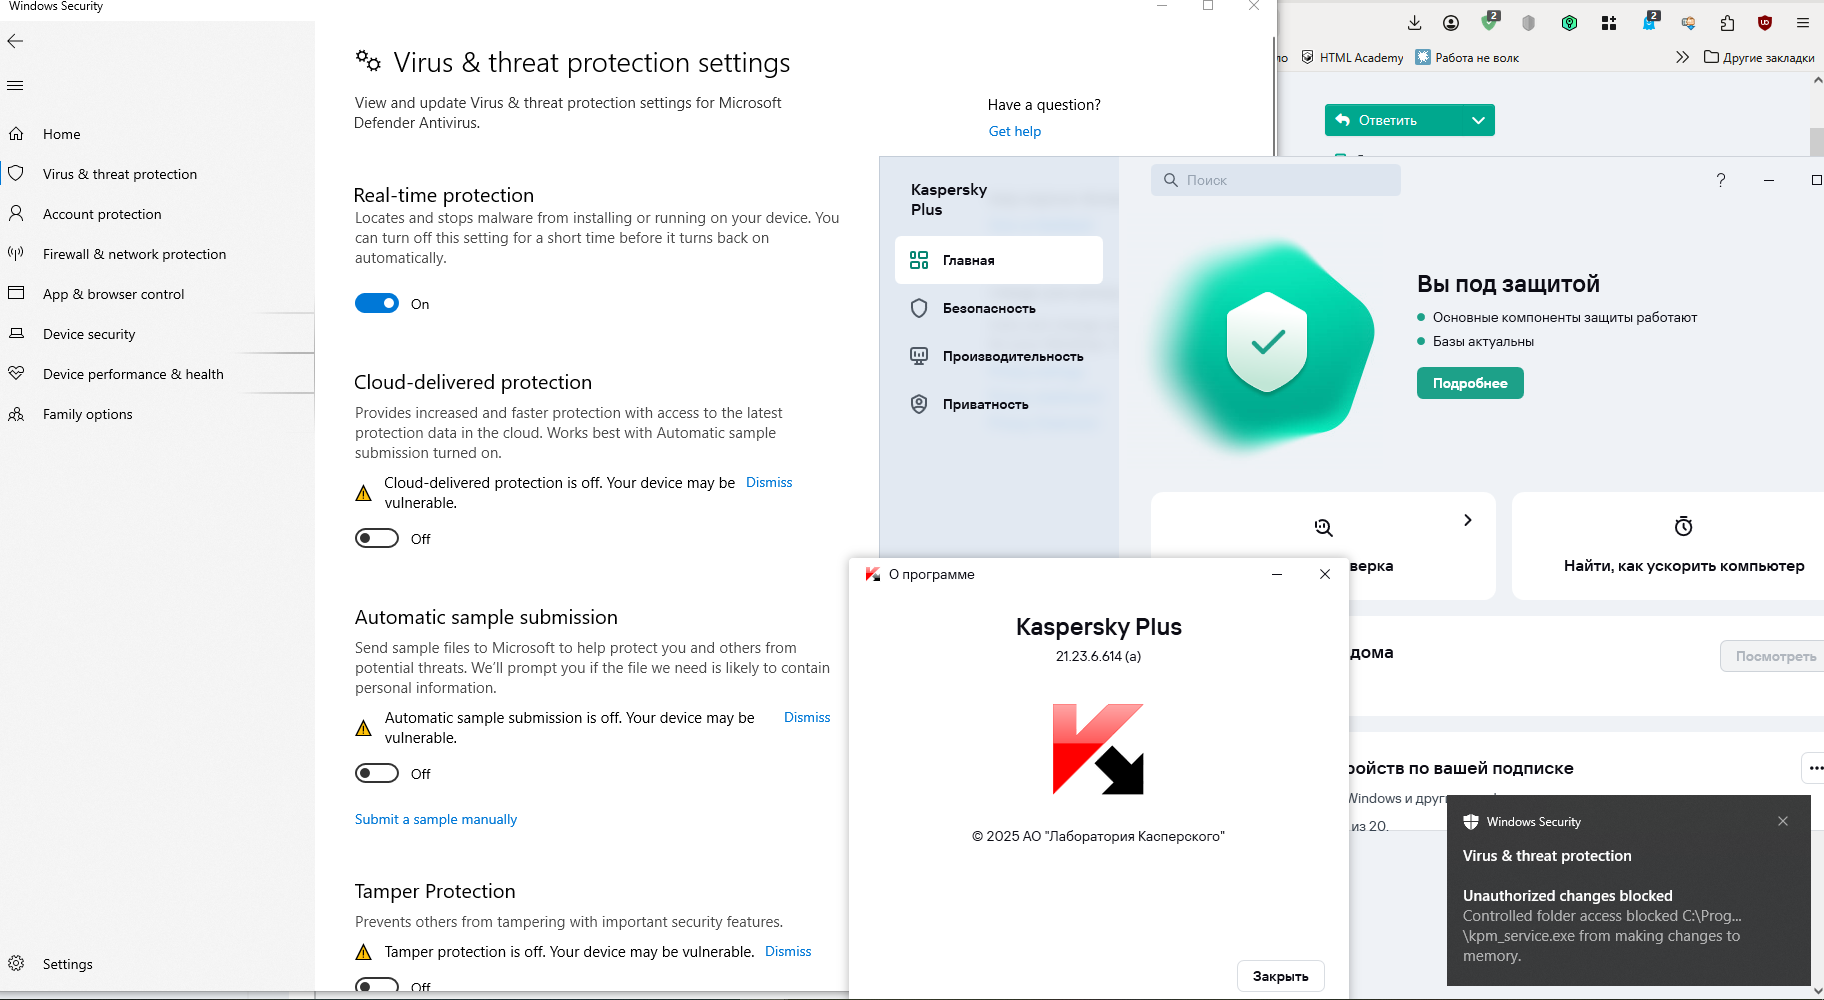This screenshot has width=1824, height=1000.
Task: Go to Device security
Action: (89, 334)
